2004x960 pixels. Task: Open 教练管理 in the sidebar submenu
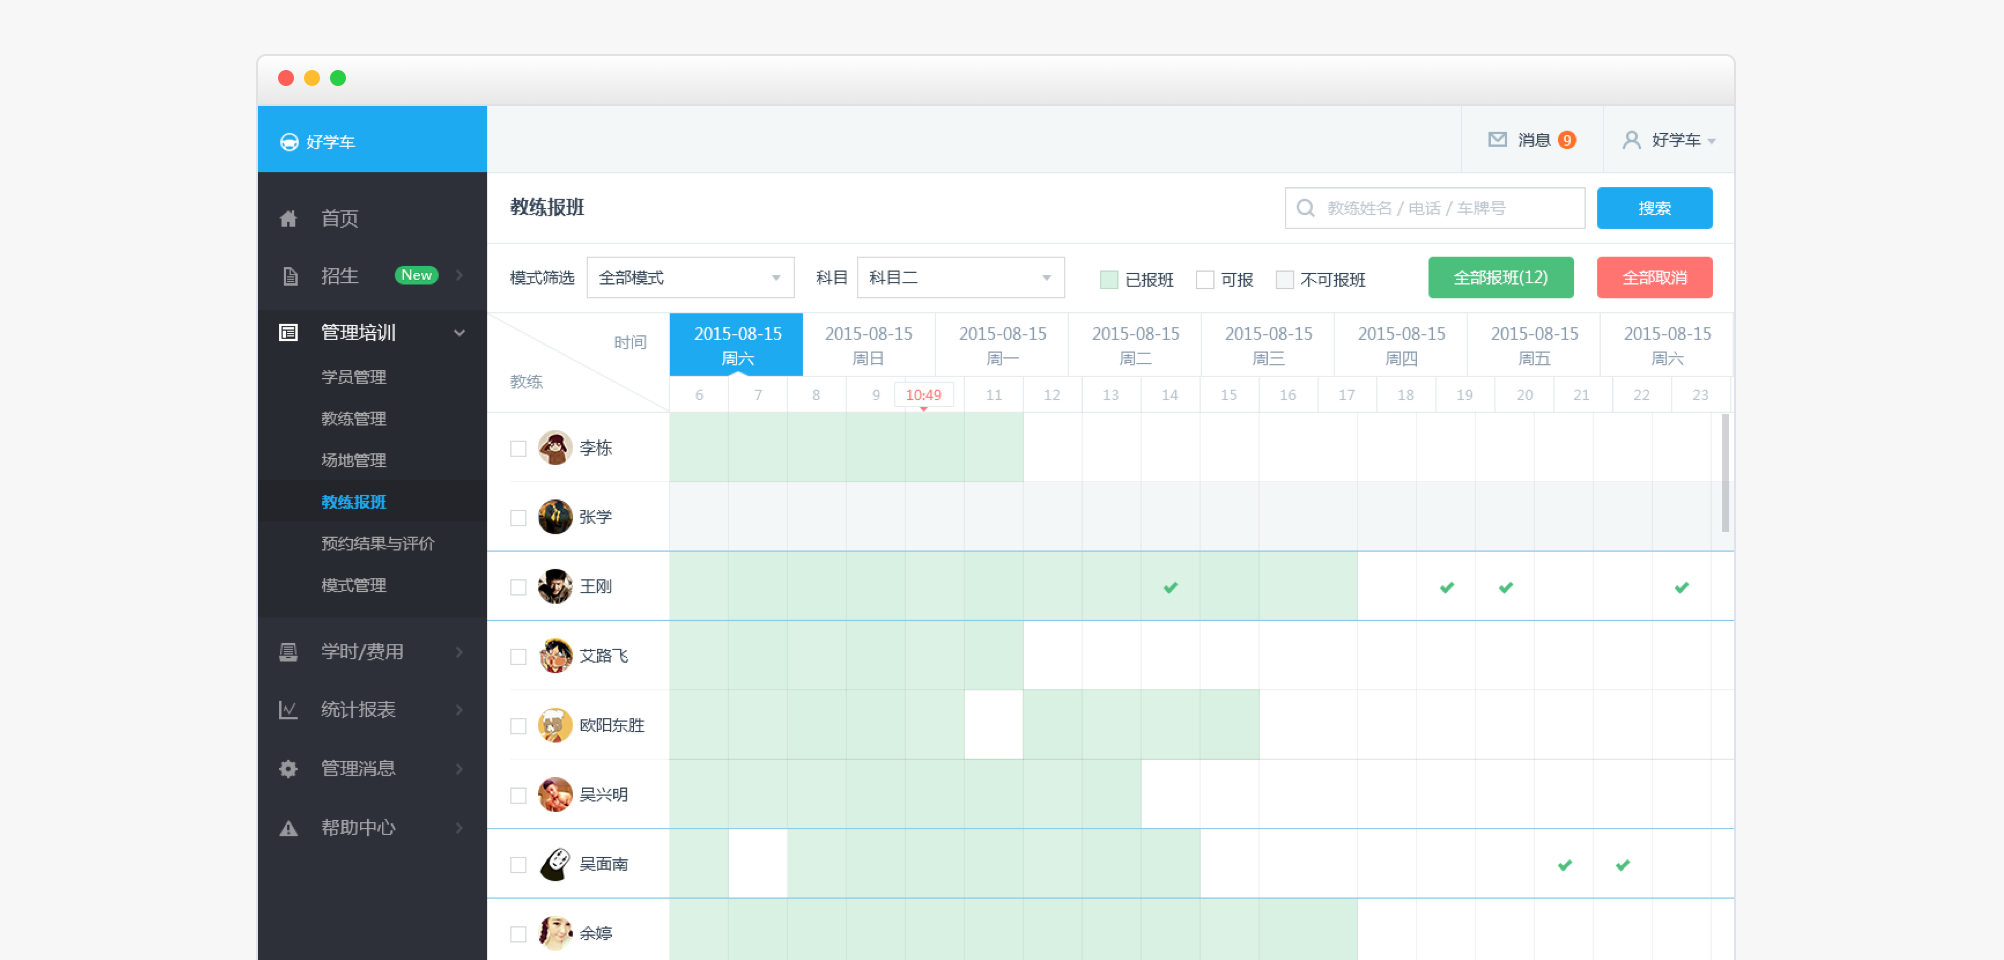353,419
